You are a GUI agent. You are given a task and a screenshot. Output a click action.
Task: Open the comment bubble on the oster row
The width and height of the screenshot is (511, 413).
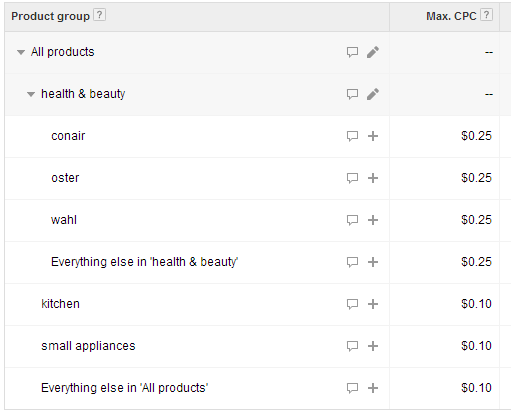[352, 178]
